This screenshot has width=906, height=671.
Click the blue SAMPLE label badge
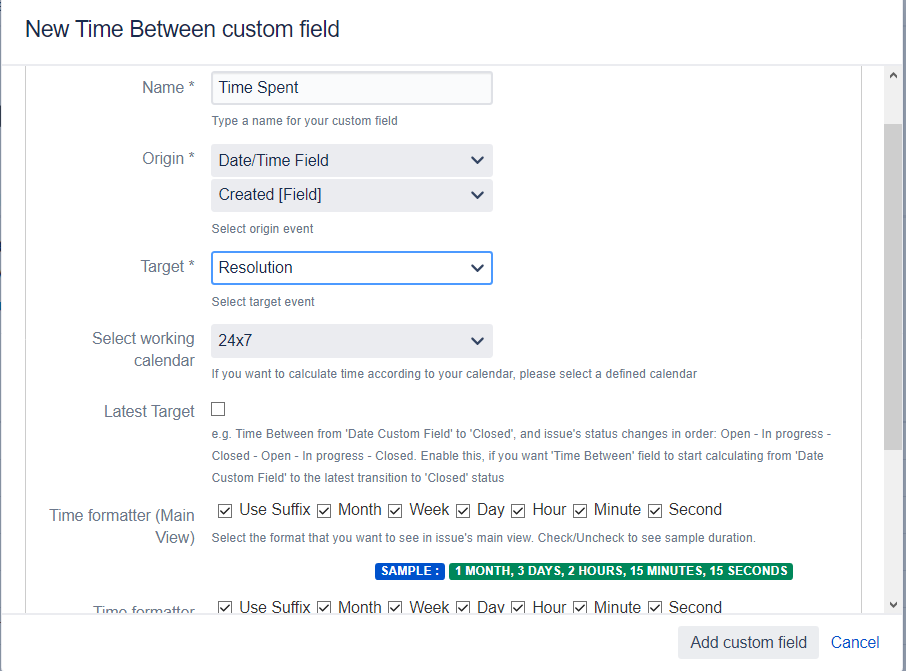coord(410,572)
